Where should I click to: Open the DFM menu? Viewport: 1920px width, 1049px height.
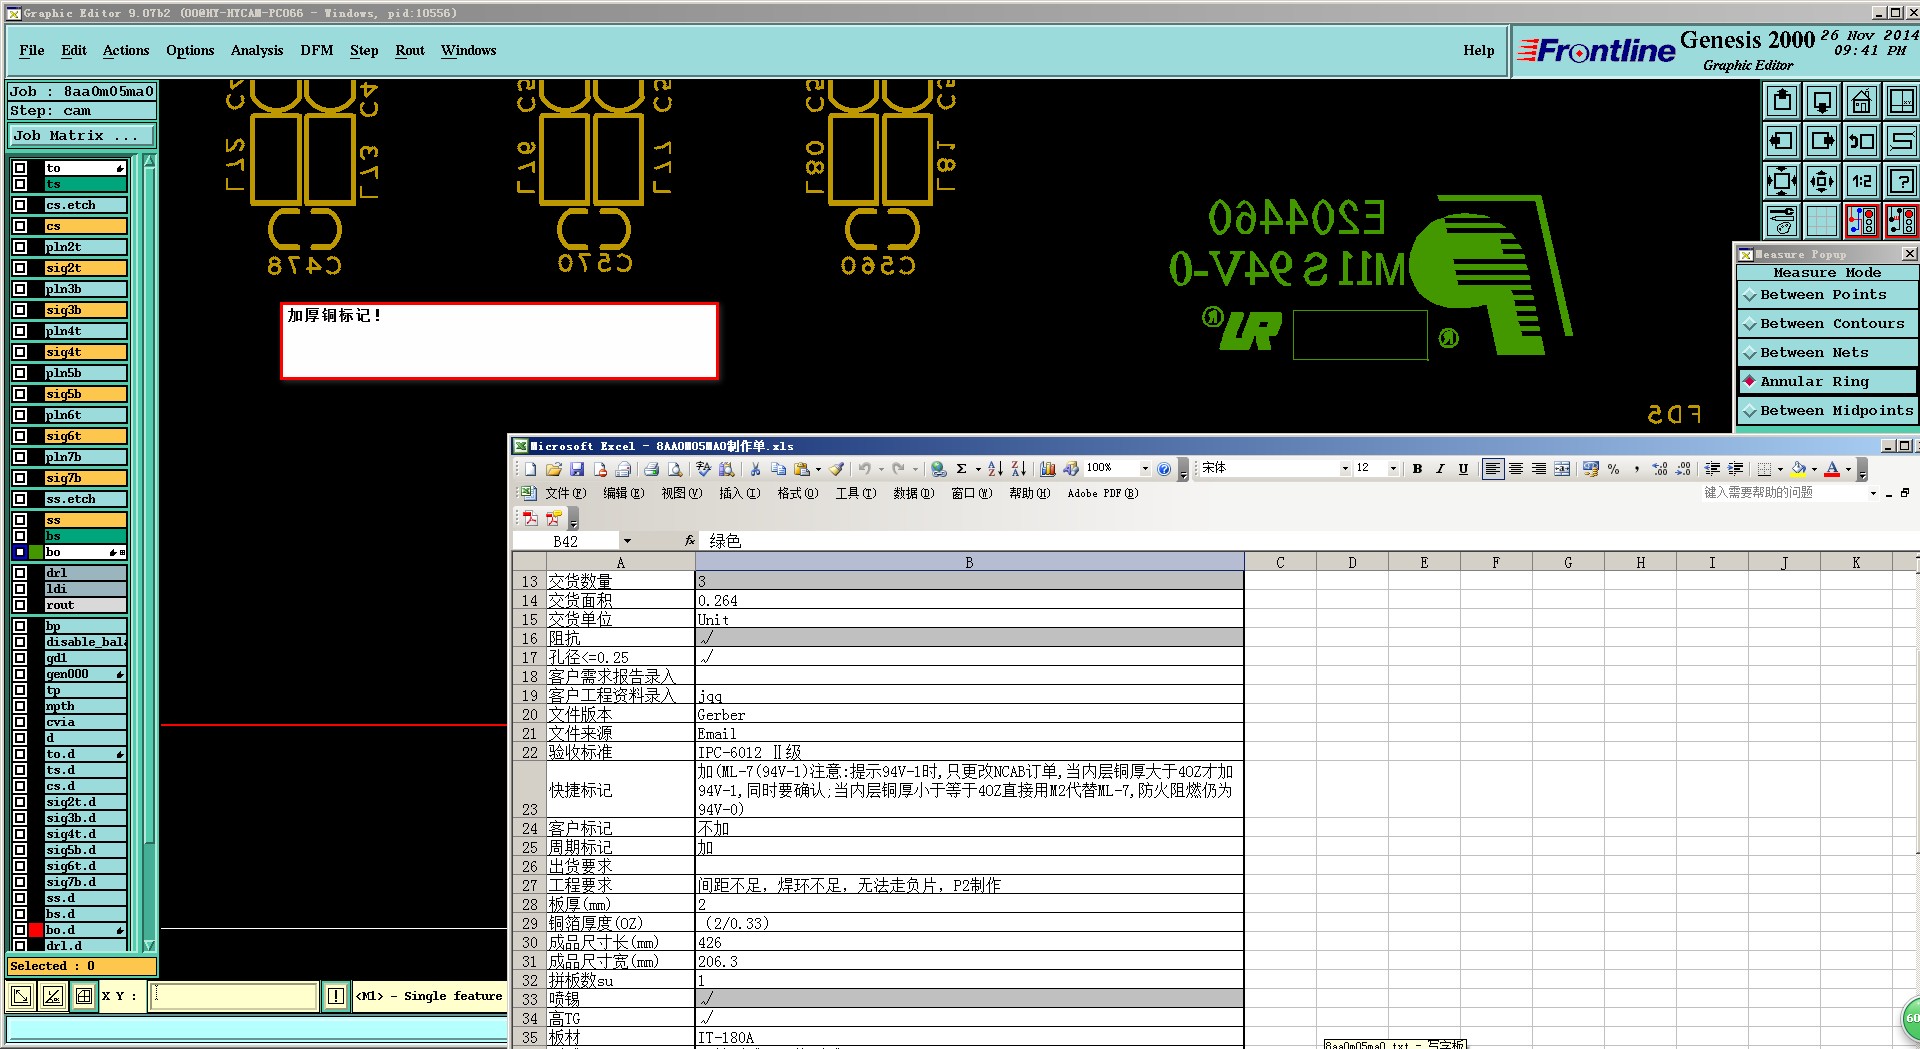click(317, 51)
